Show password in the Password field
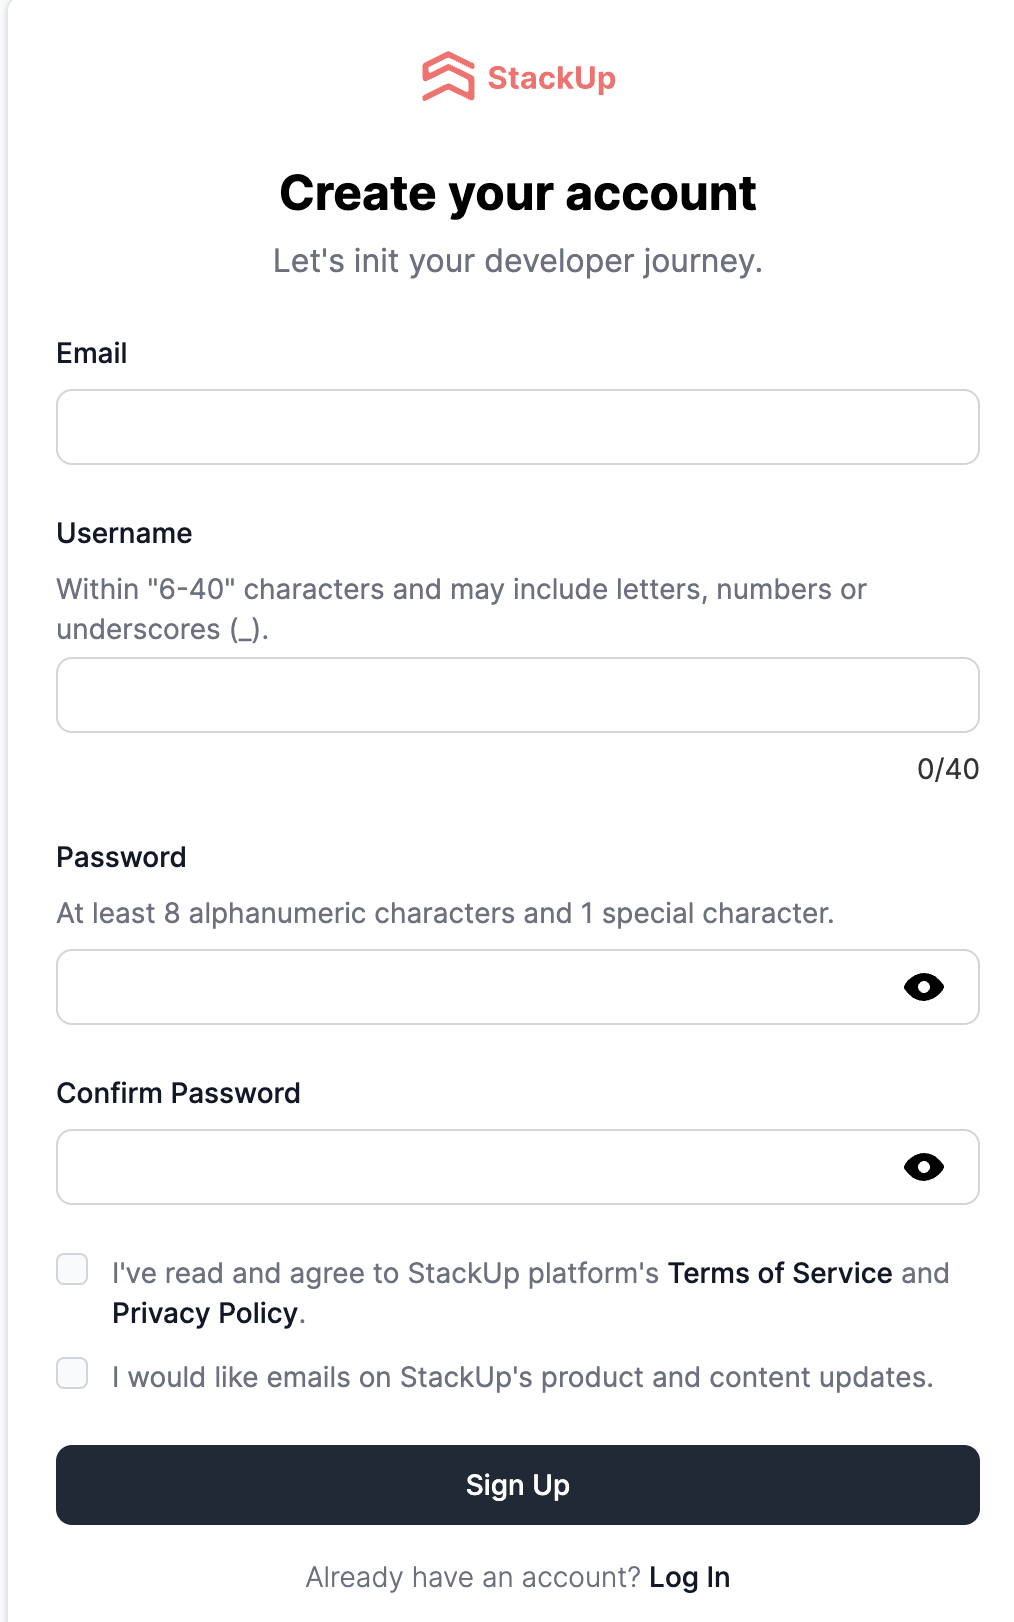Image resolution: width=1014 pixels, height=1622 pixels. [x=923, y=987]
